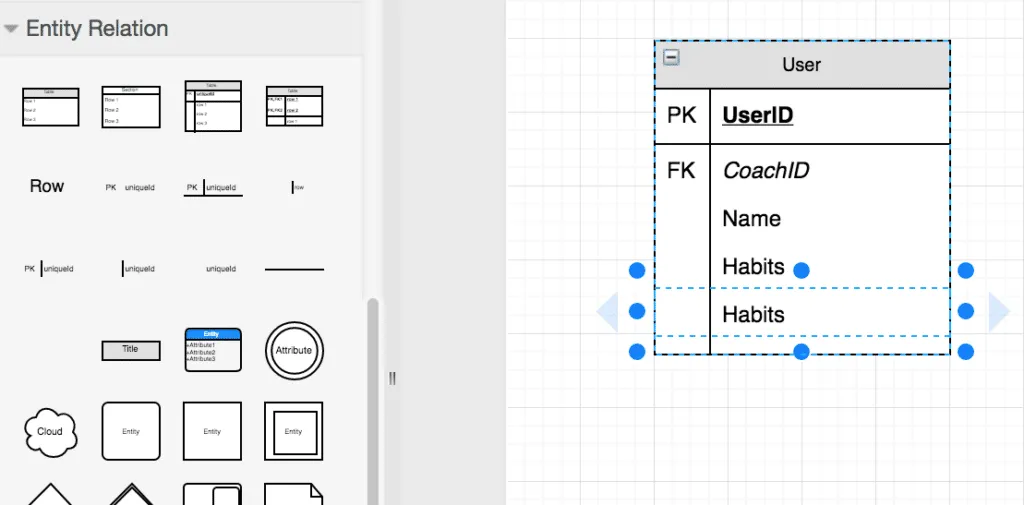Select the Section table shape

(130, 106)
